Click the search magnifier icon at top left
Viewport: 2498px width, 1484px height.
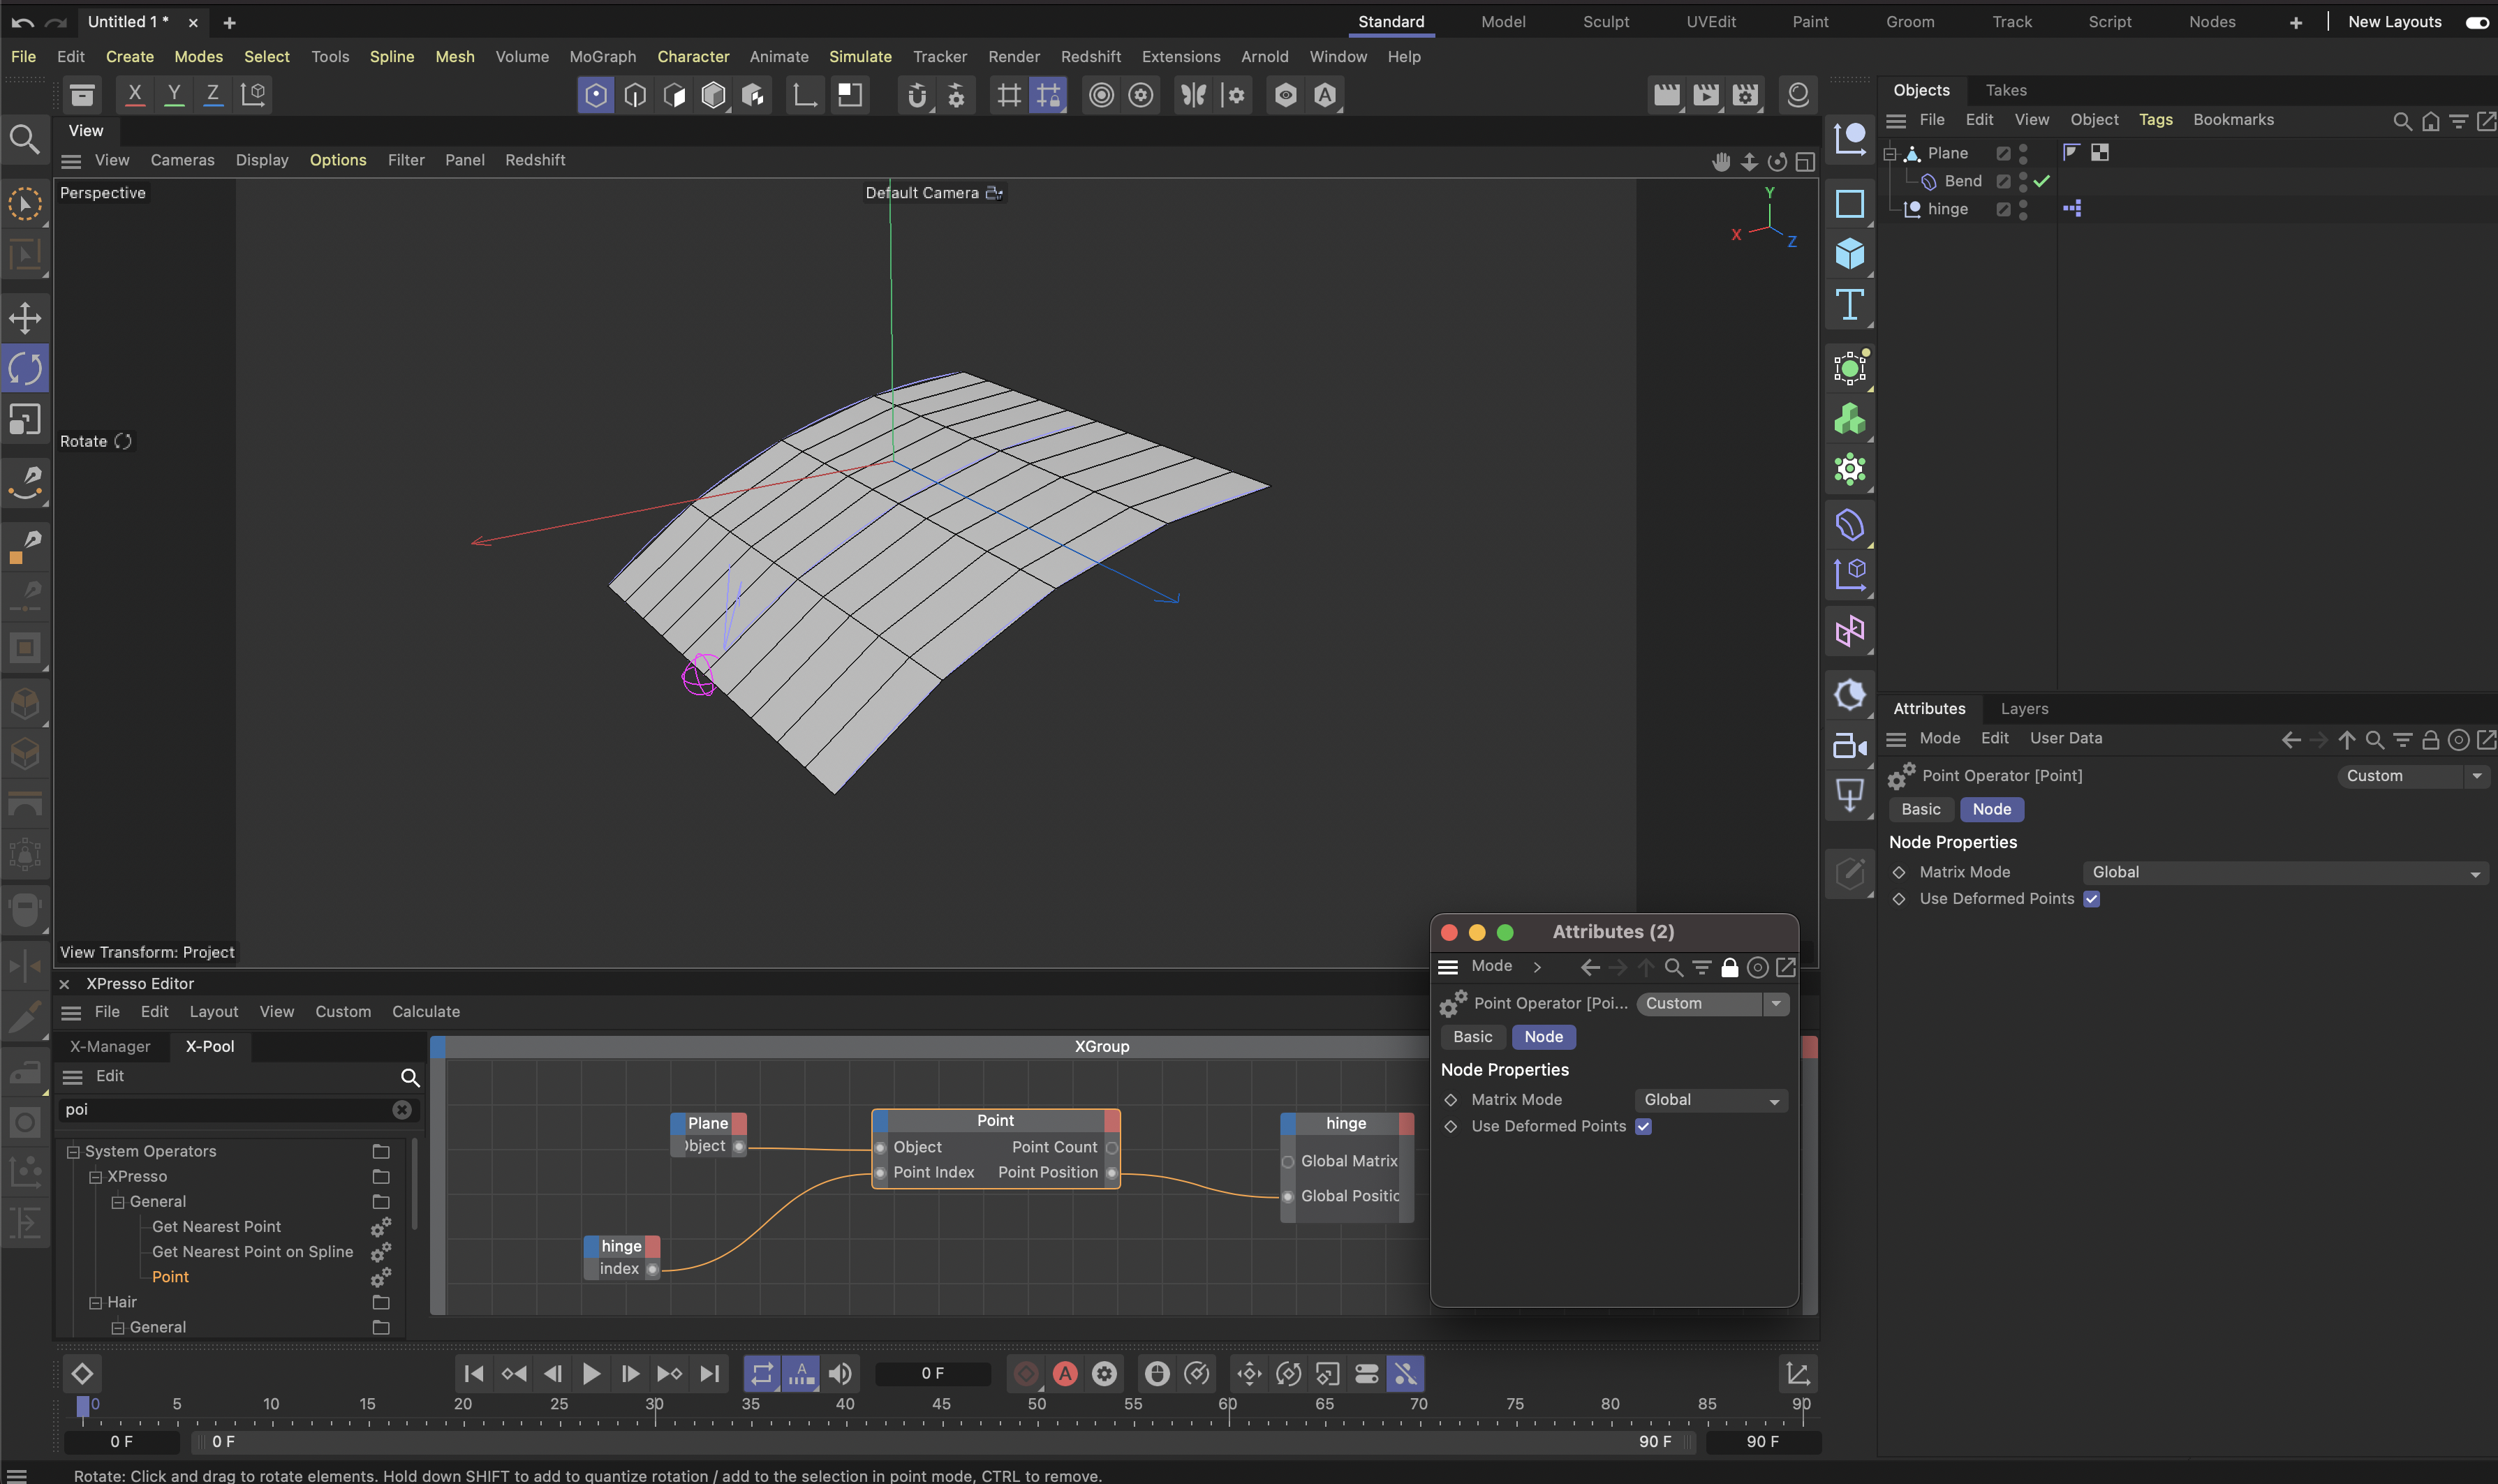25,140
